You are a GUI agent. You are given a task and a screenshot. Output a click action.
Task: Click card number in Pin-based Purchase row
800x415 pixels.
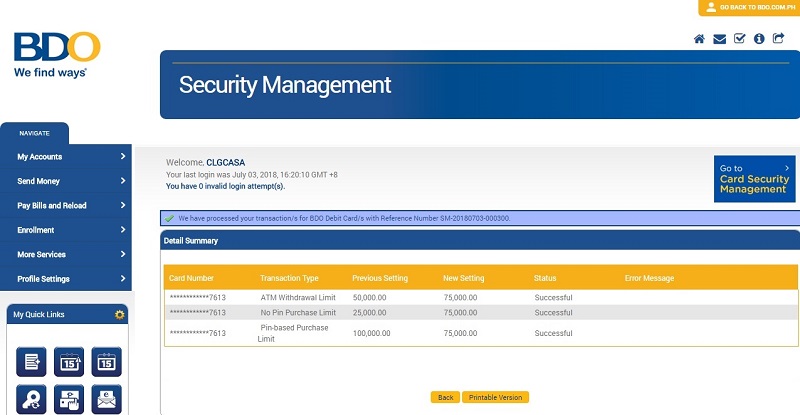[x=197, y=333]
